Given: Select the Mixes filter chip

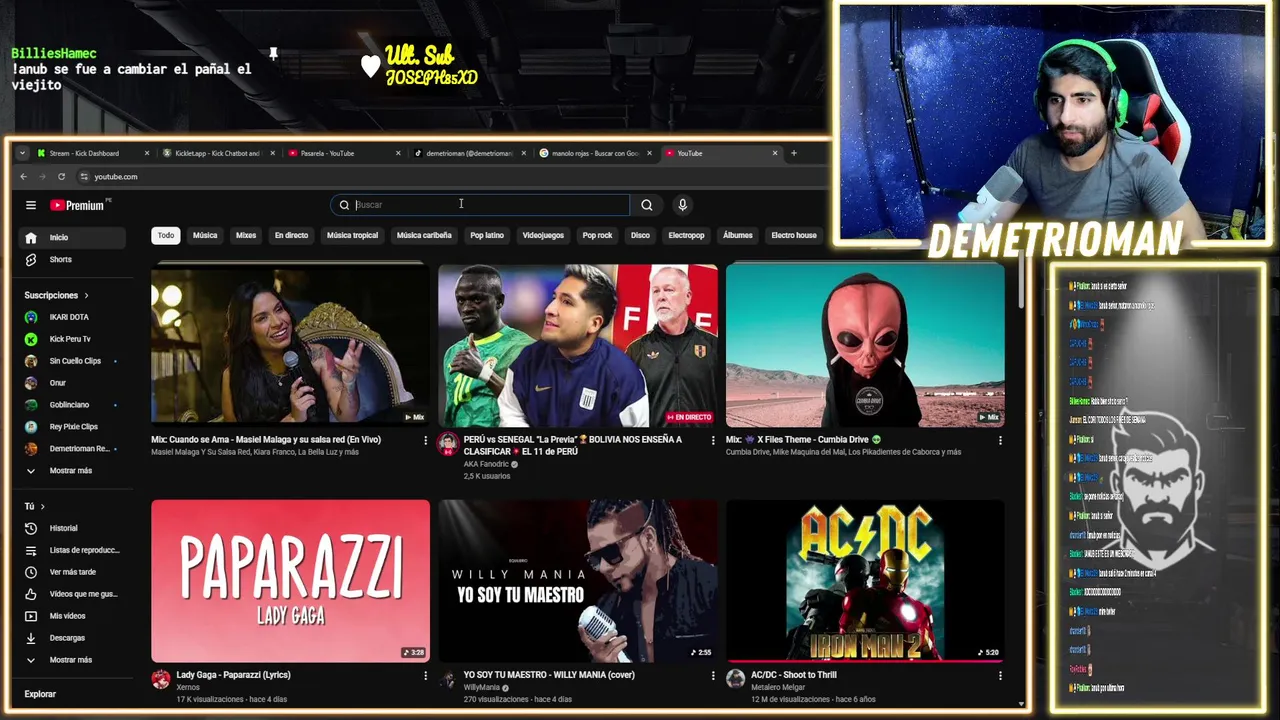Looking at the screenshot, I should [x=246, y=236].
